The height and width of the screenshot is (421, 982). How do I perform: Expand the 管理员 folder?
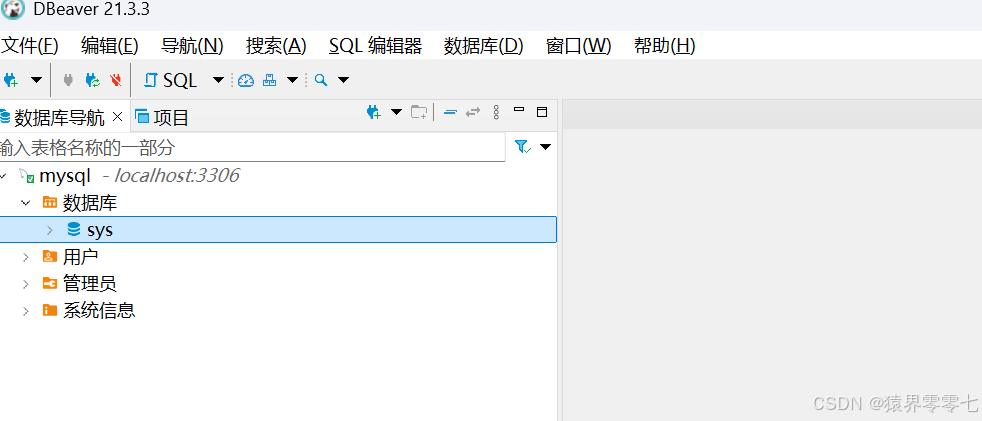coord(26,284)
